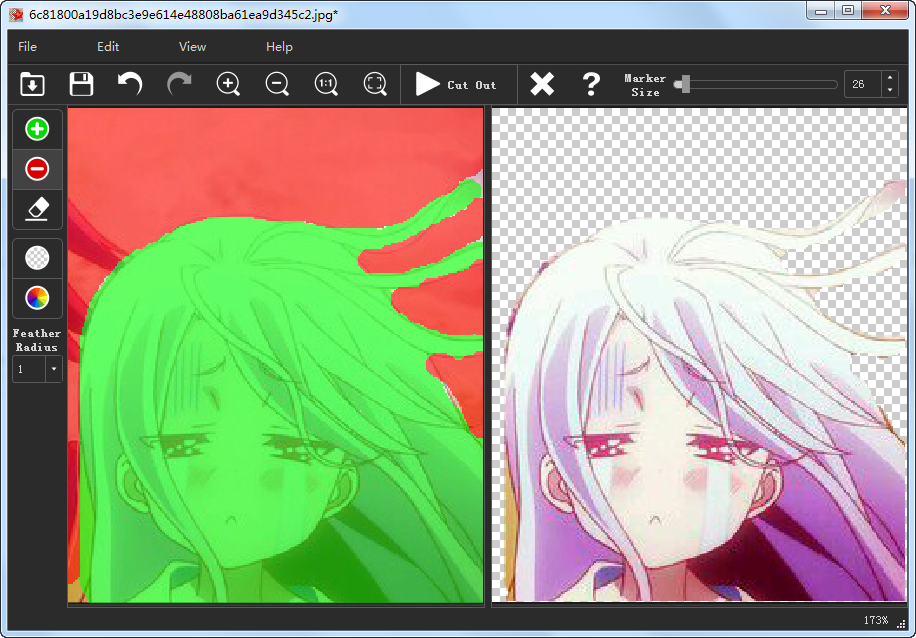The height and width of the screenshot is (638, 916).
Task: Click the Redo arrow icon
Action: click(179, 84)
